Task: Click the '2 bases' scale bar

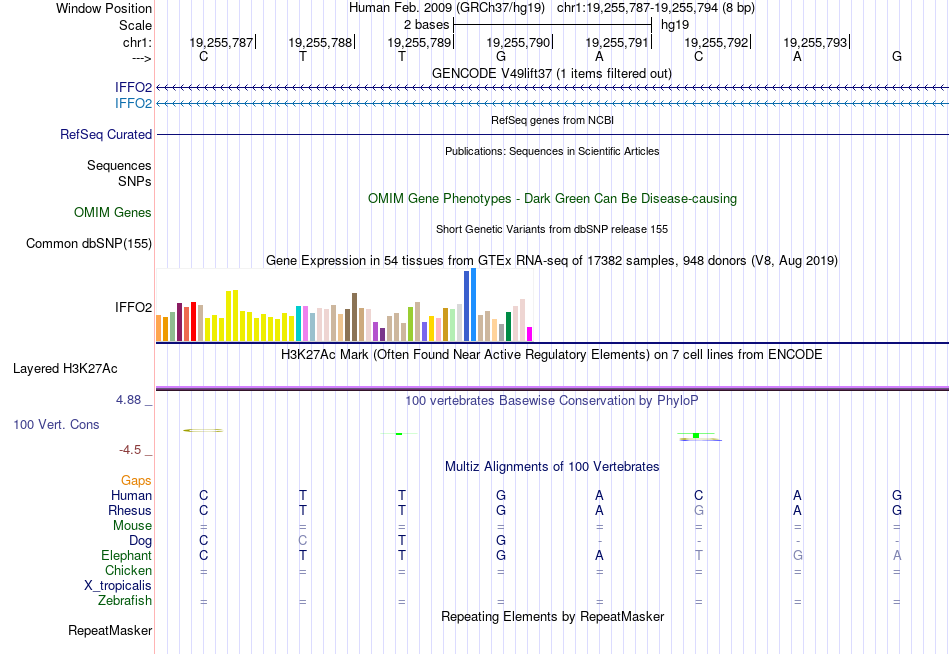Action: tap(553, 25)
